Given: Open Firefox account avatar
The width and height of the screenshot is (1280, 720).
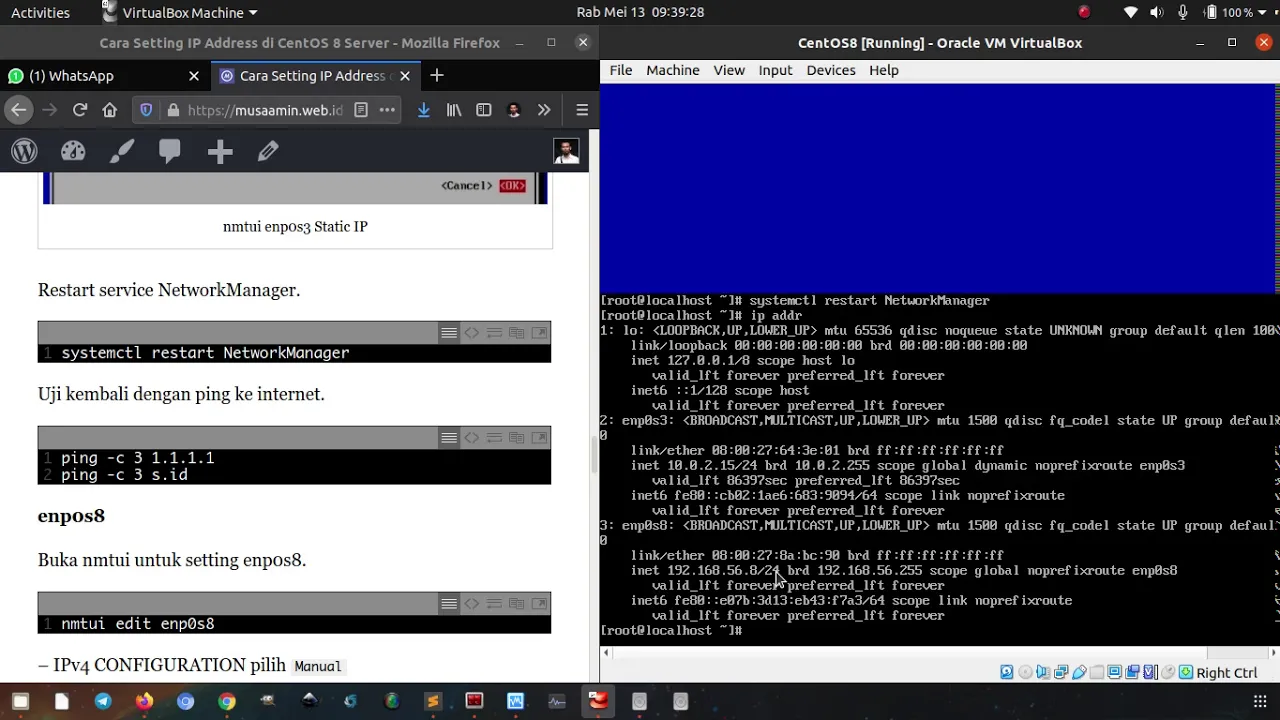Looking at the screenshot, I should pos(514,110).
